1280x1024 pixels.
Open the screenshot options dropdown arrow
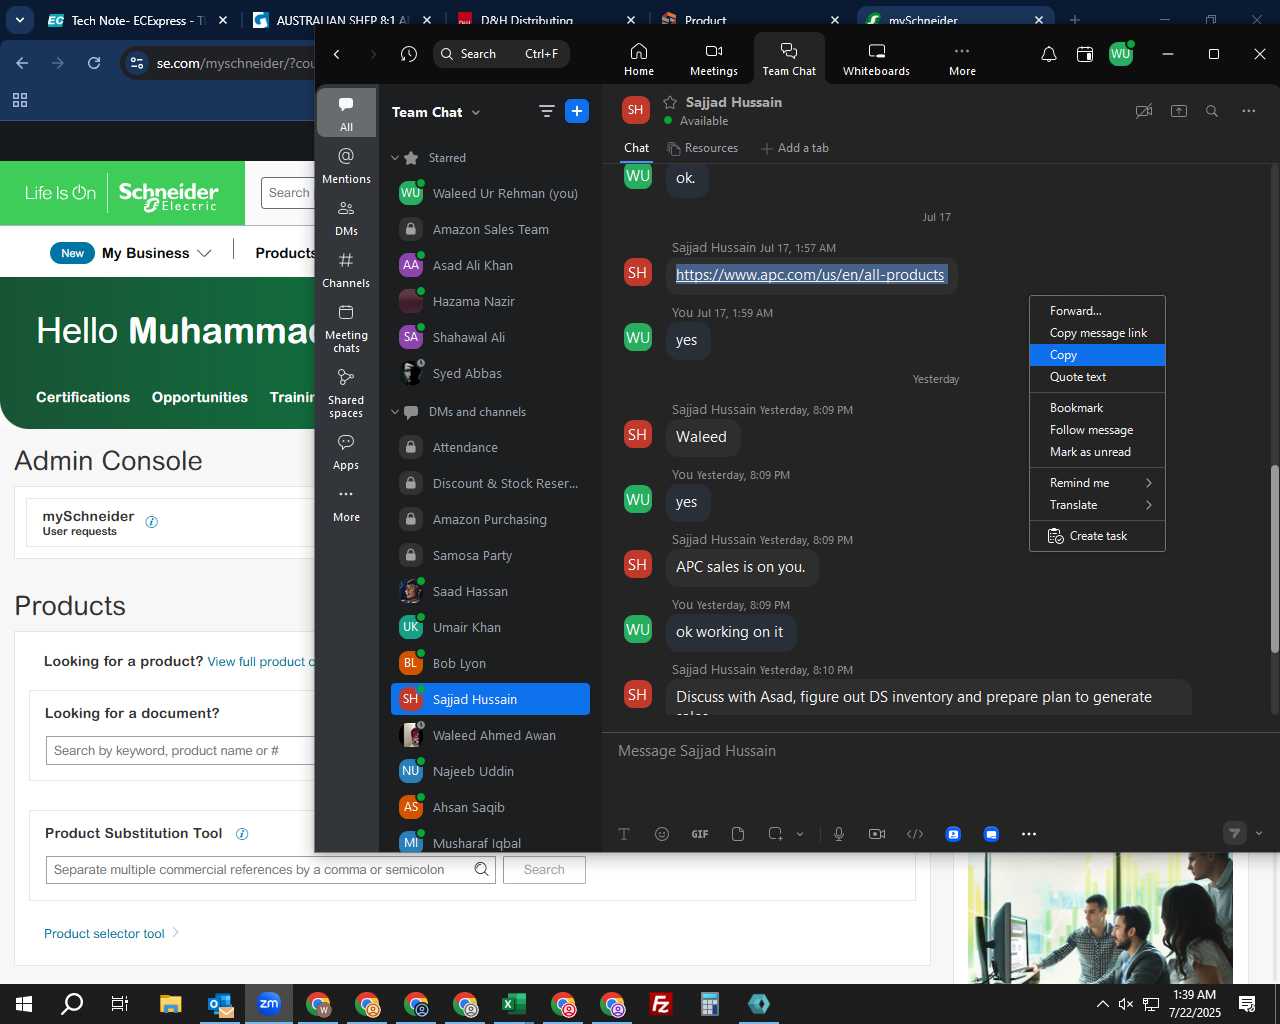click(800, 834)
